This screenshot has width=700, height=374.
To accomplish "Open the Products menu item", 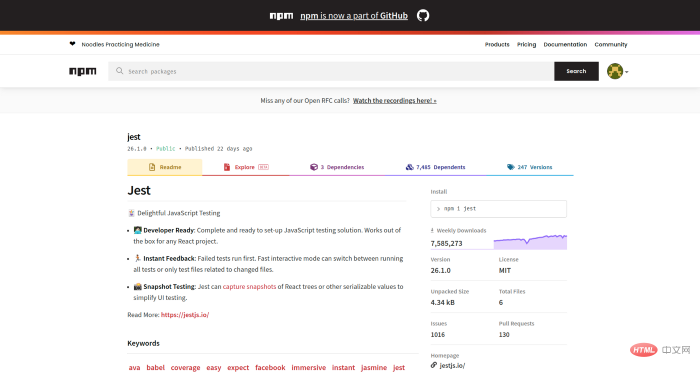I will [x=497, y=45].
